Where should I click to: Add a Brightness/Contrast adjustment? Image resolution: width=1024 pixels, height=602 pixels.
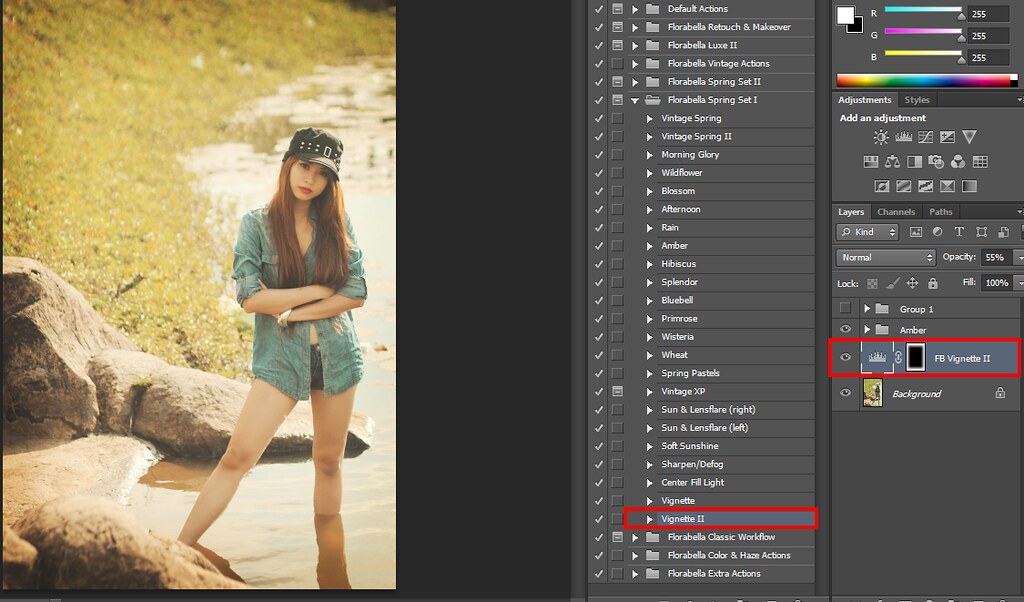pos(881,137)
